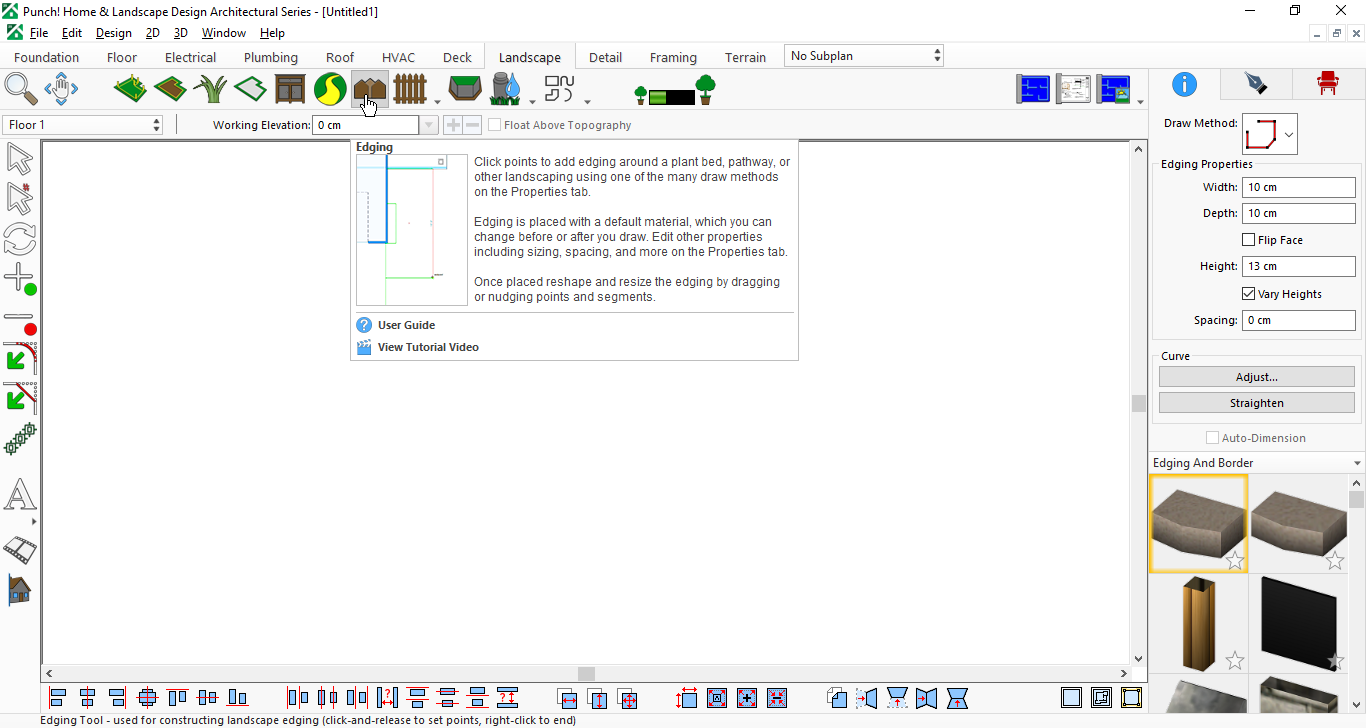Choose the Fence tool icon
The height and width of the screenshot is (728, 1366).
(x=410, y=89)
